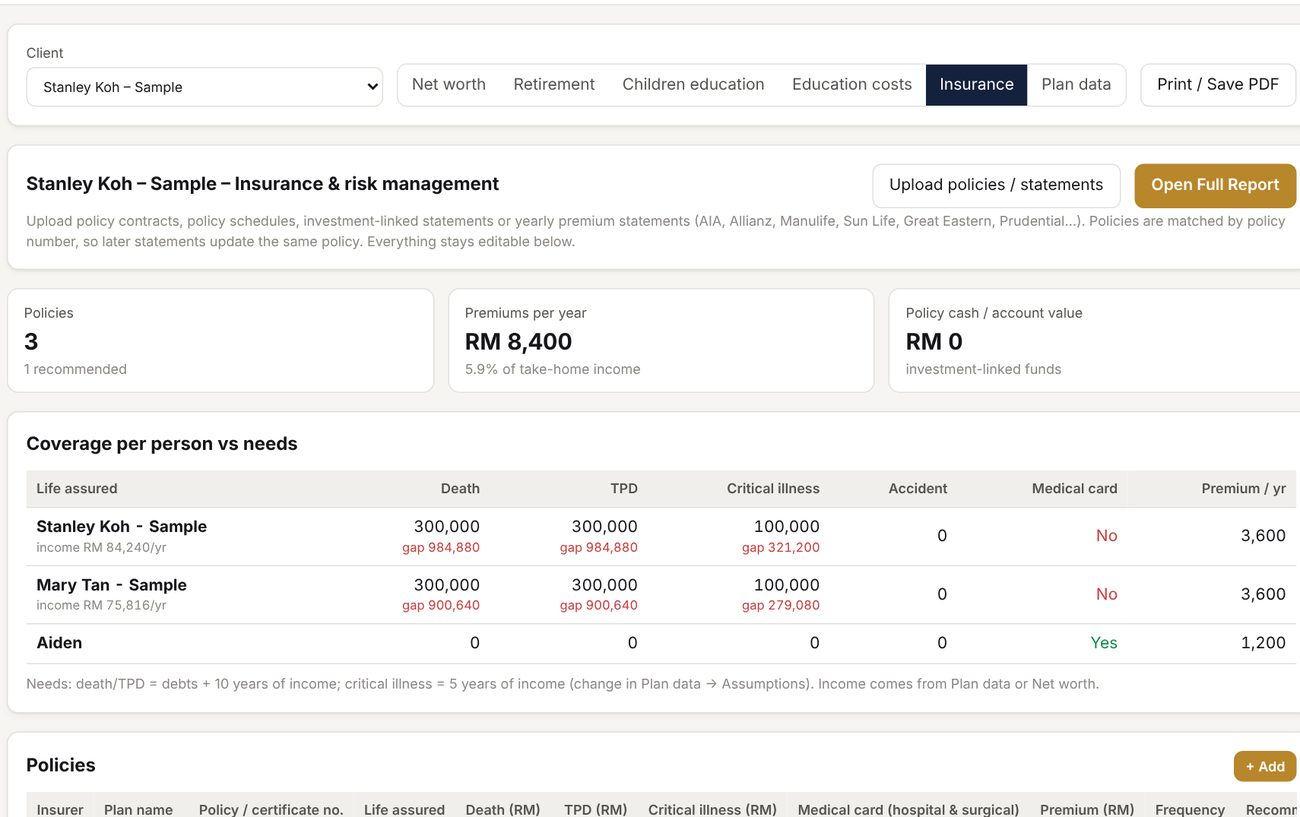The image size is (1300, 817).
Task: Click the Policy / certificate no. column header
Action: tap(271, 810)
